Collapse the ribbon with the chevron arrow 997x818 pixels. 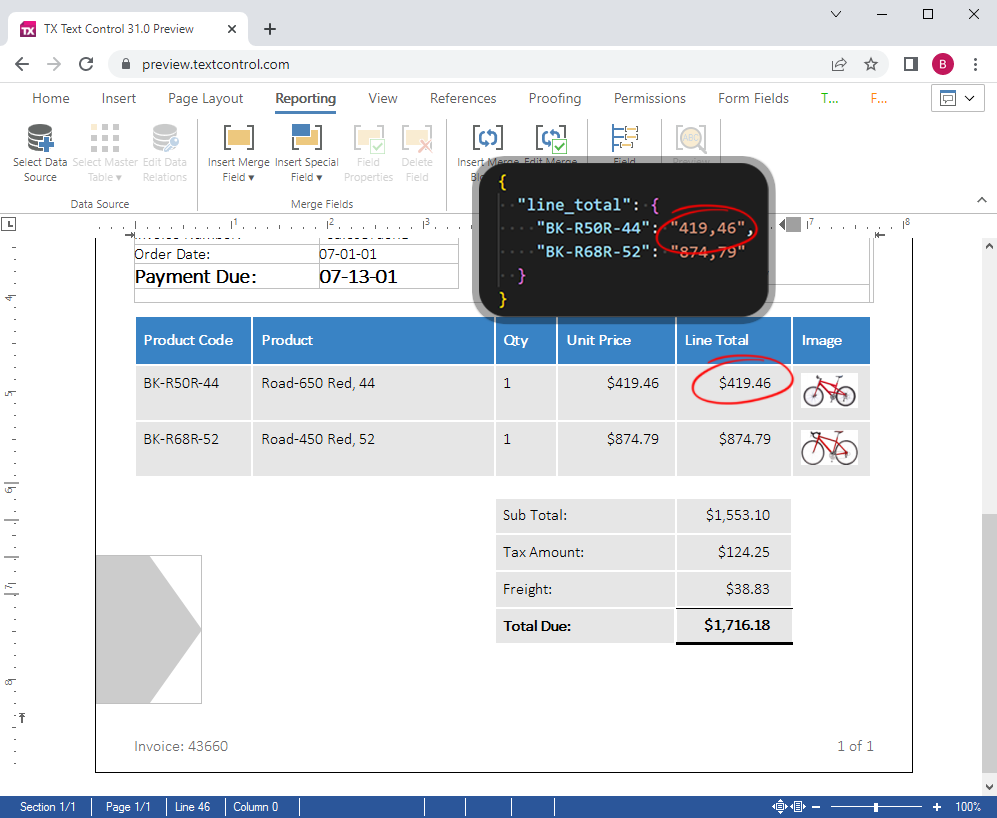(982, 200)
